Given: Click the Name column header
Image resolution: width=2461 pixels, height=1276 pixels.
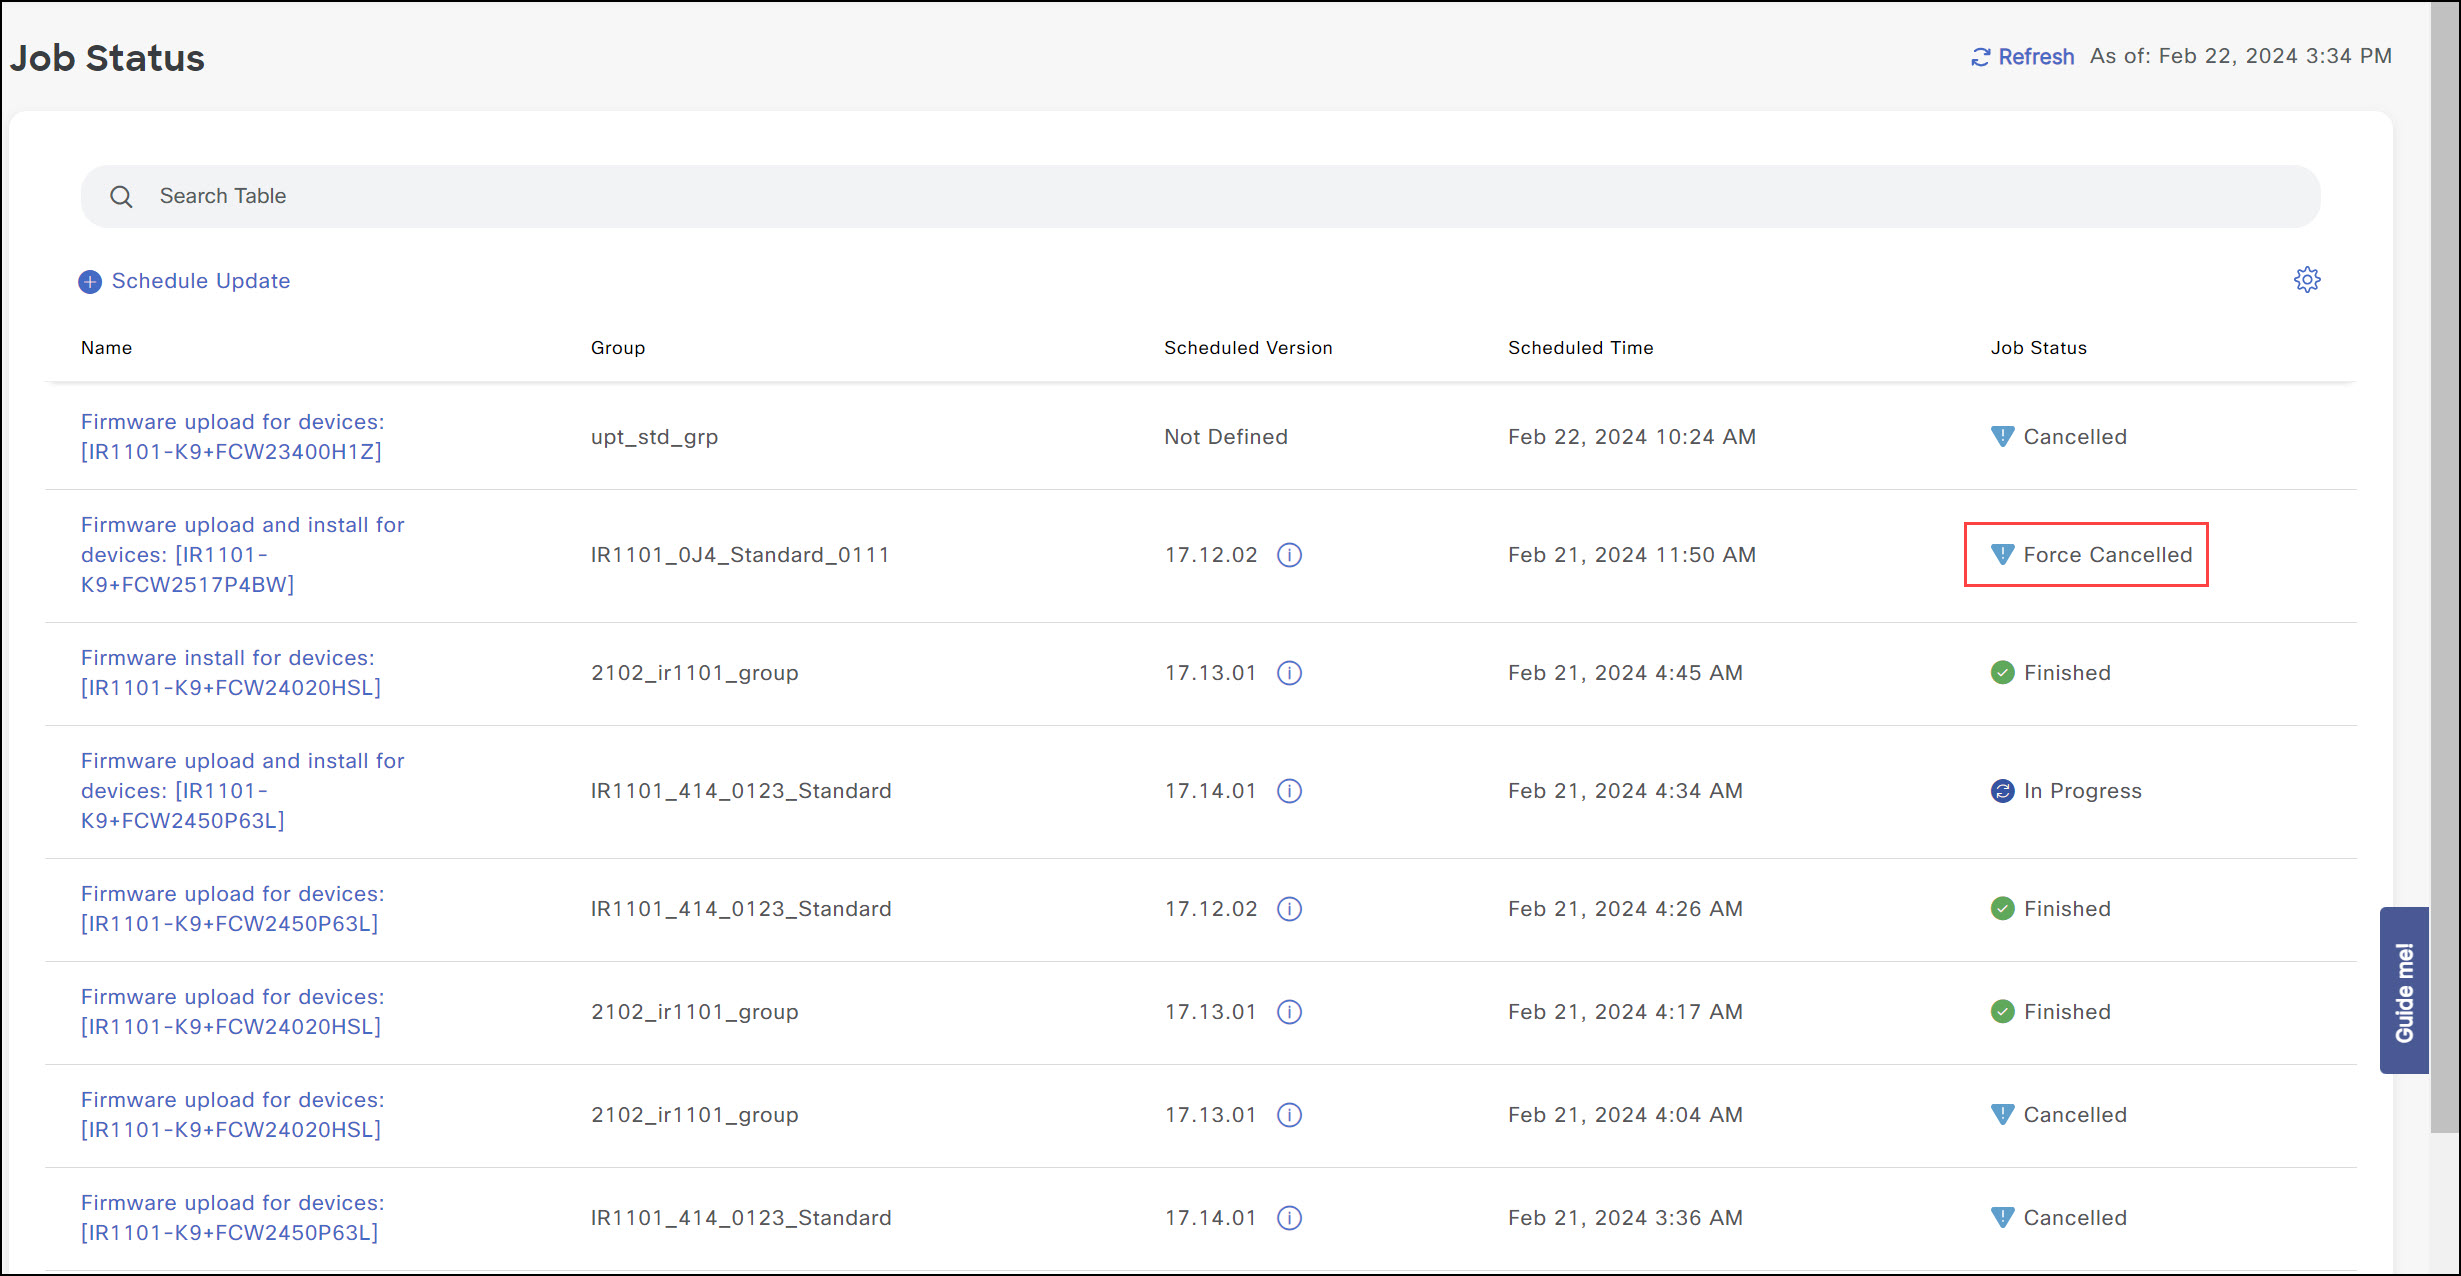Looking at the screenshot, I should coord(106,348).
